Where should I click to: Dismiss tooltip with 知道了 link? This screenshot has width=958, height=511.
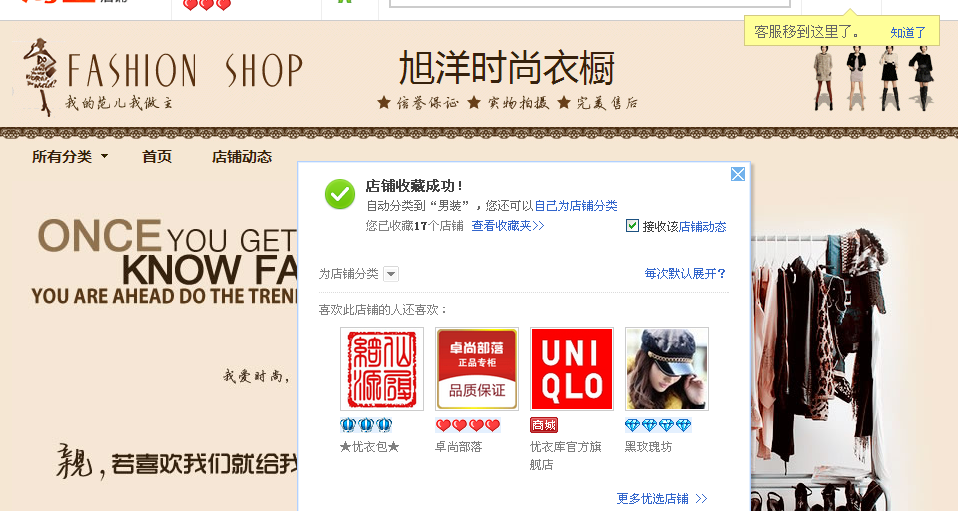tap(908, 32)
